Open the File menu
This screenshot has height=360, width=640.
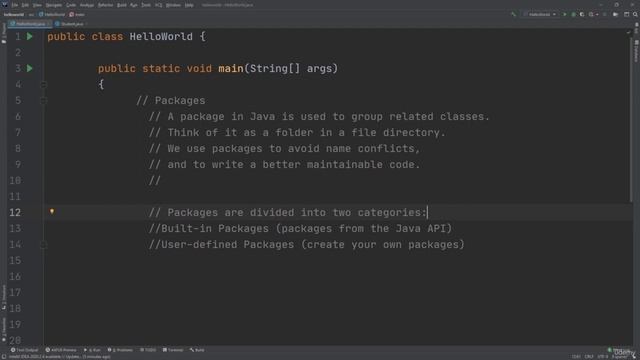click(x=15, y=5)
